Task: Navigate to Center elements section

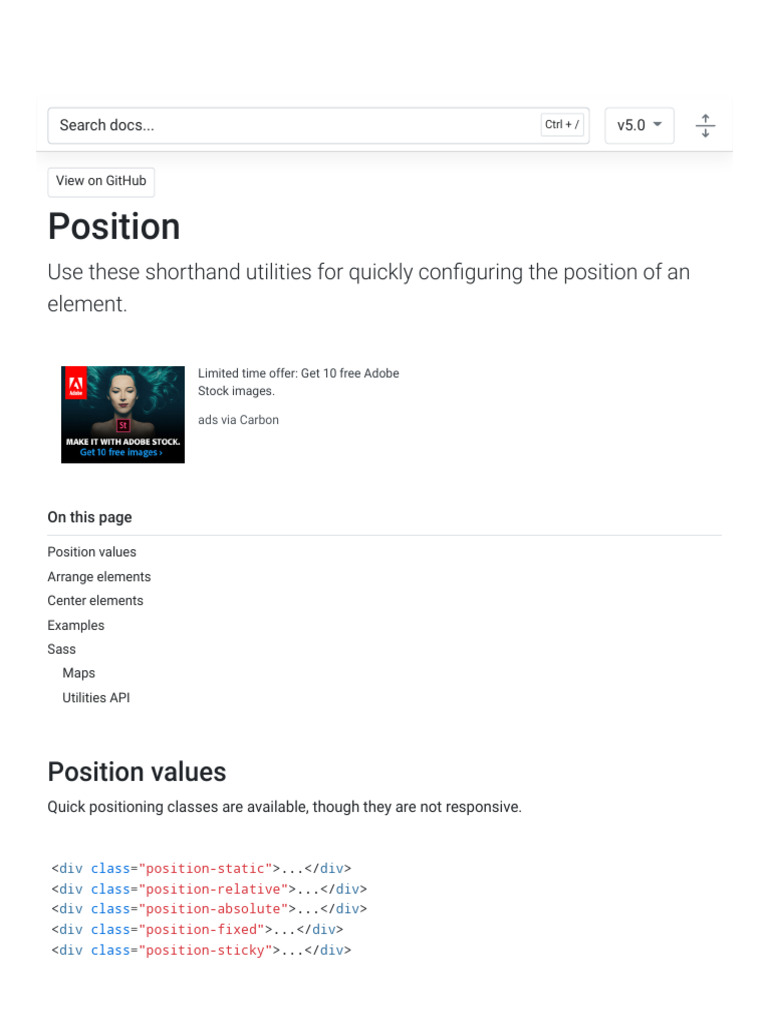Action: click(95, 601)
